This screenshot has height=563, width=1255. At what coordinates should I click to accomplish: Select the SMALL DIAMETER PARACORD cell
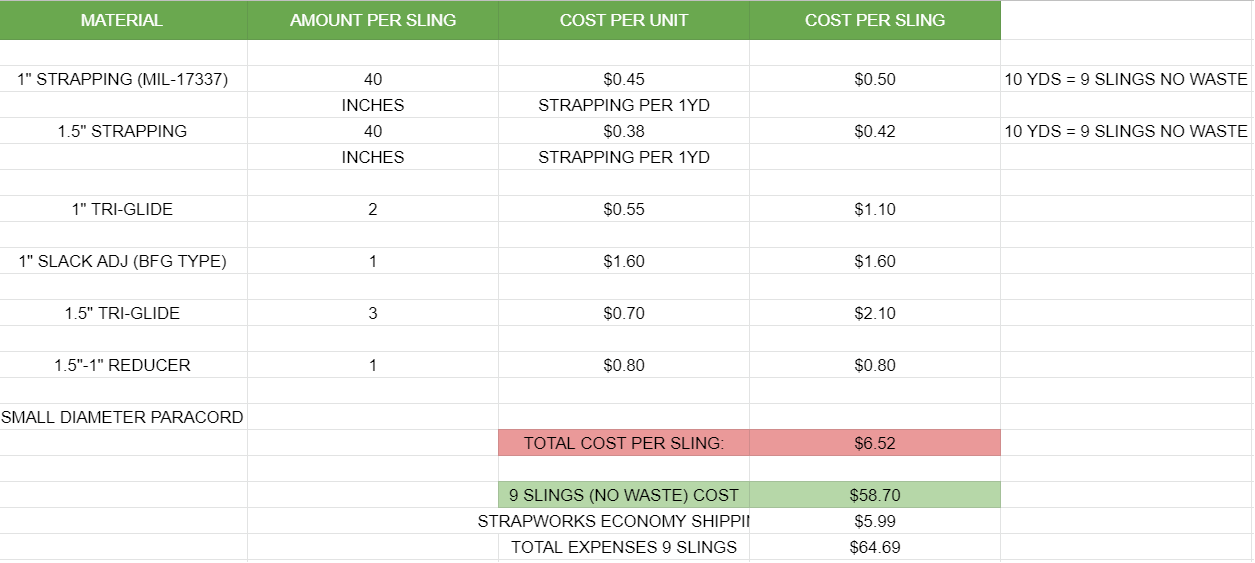(122, 417)
